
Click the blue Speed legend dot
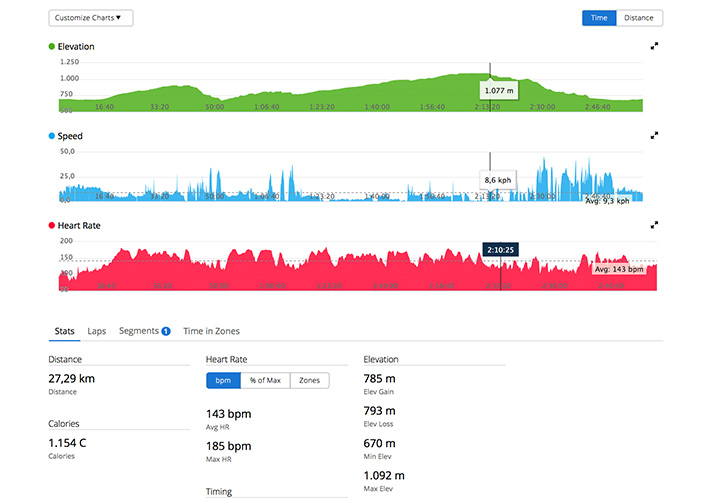point(52,136)
